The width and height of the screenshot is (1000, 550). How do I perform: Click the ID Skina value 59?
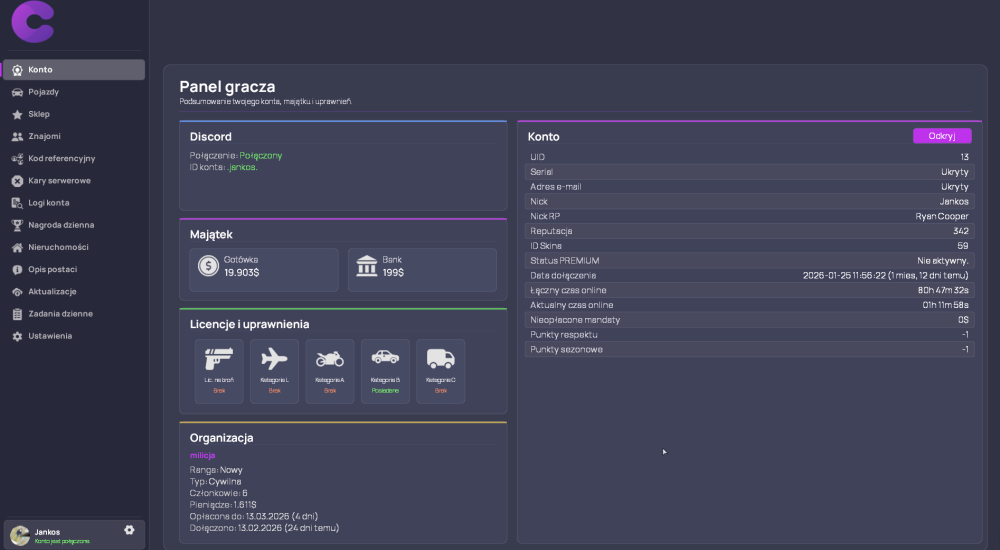[x=963, y=246]
